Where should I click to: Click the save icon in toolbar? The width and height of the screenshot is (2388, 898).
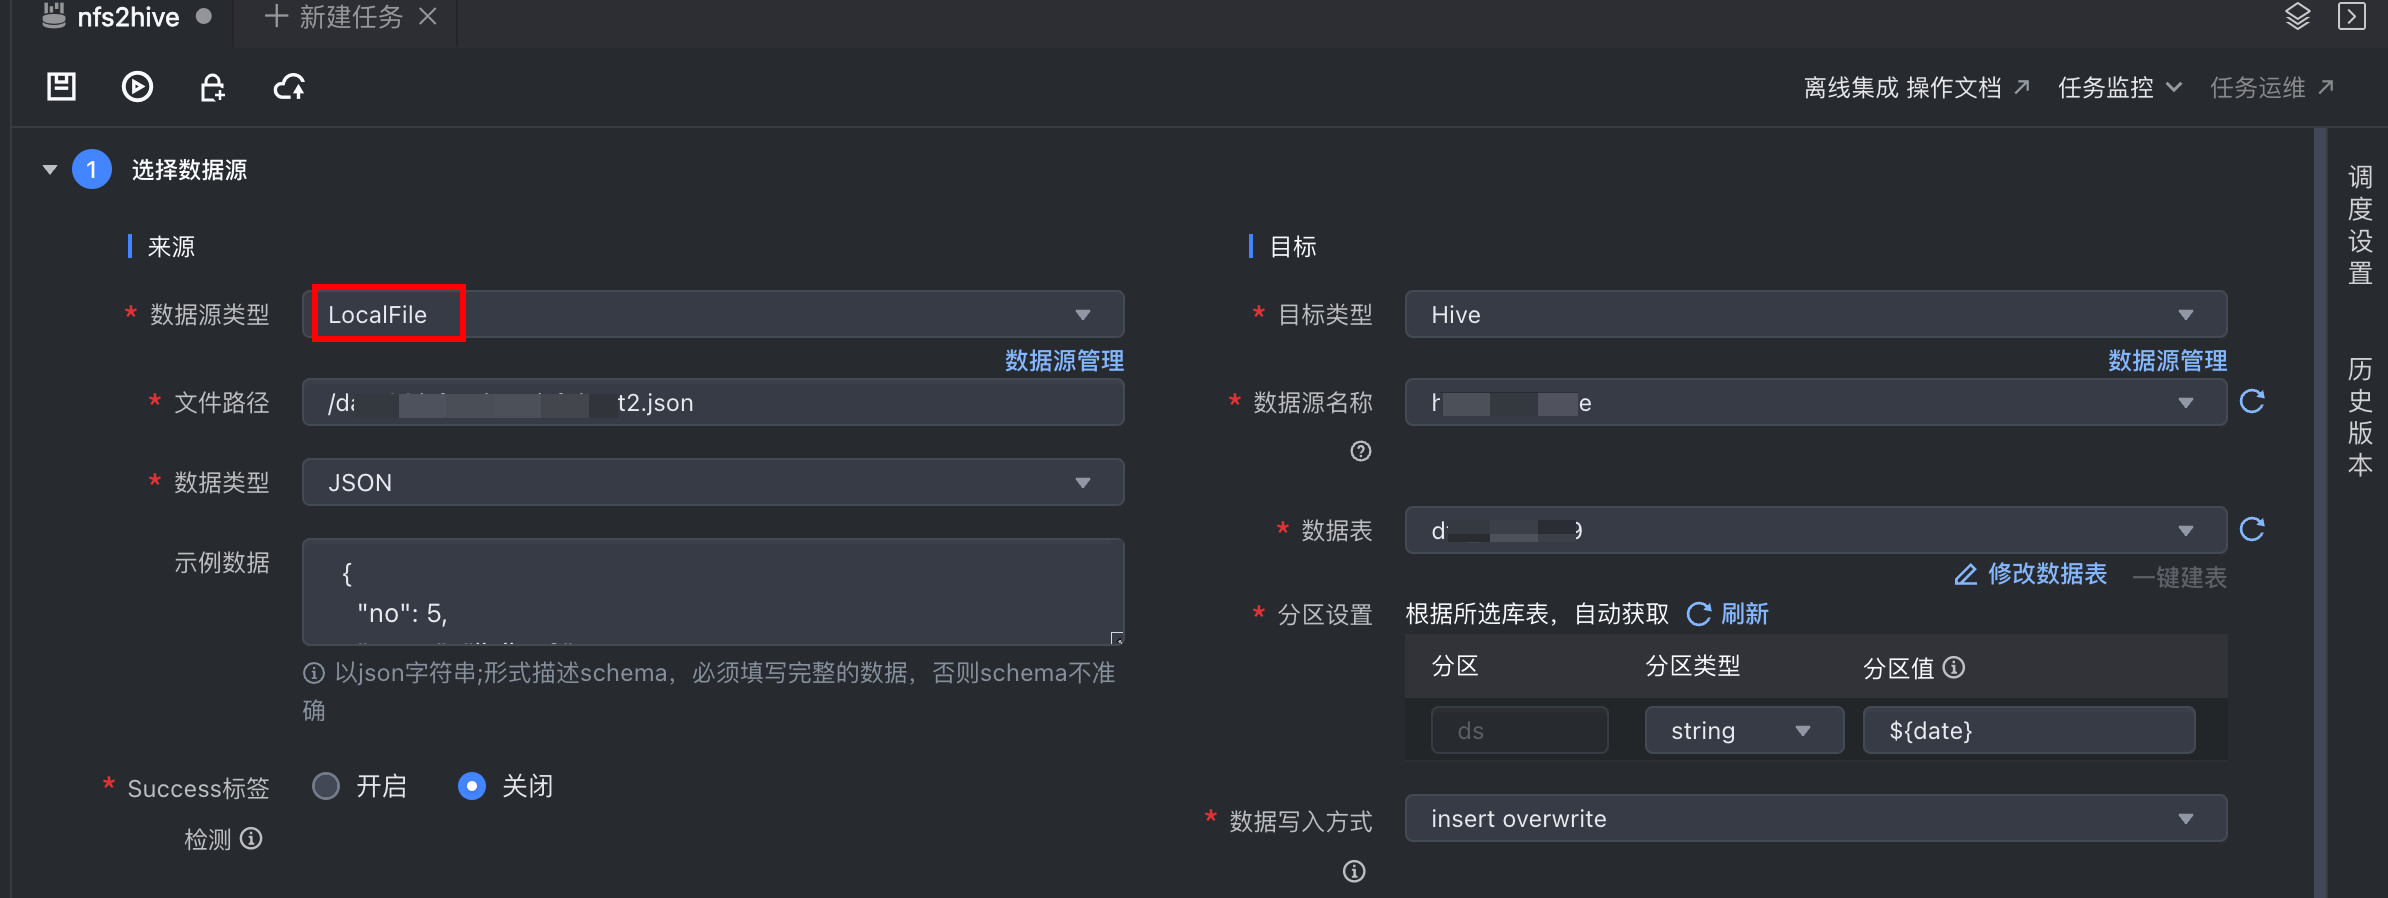pos(62,87)
